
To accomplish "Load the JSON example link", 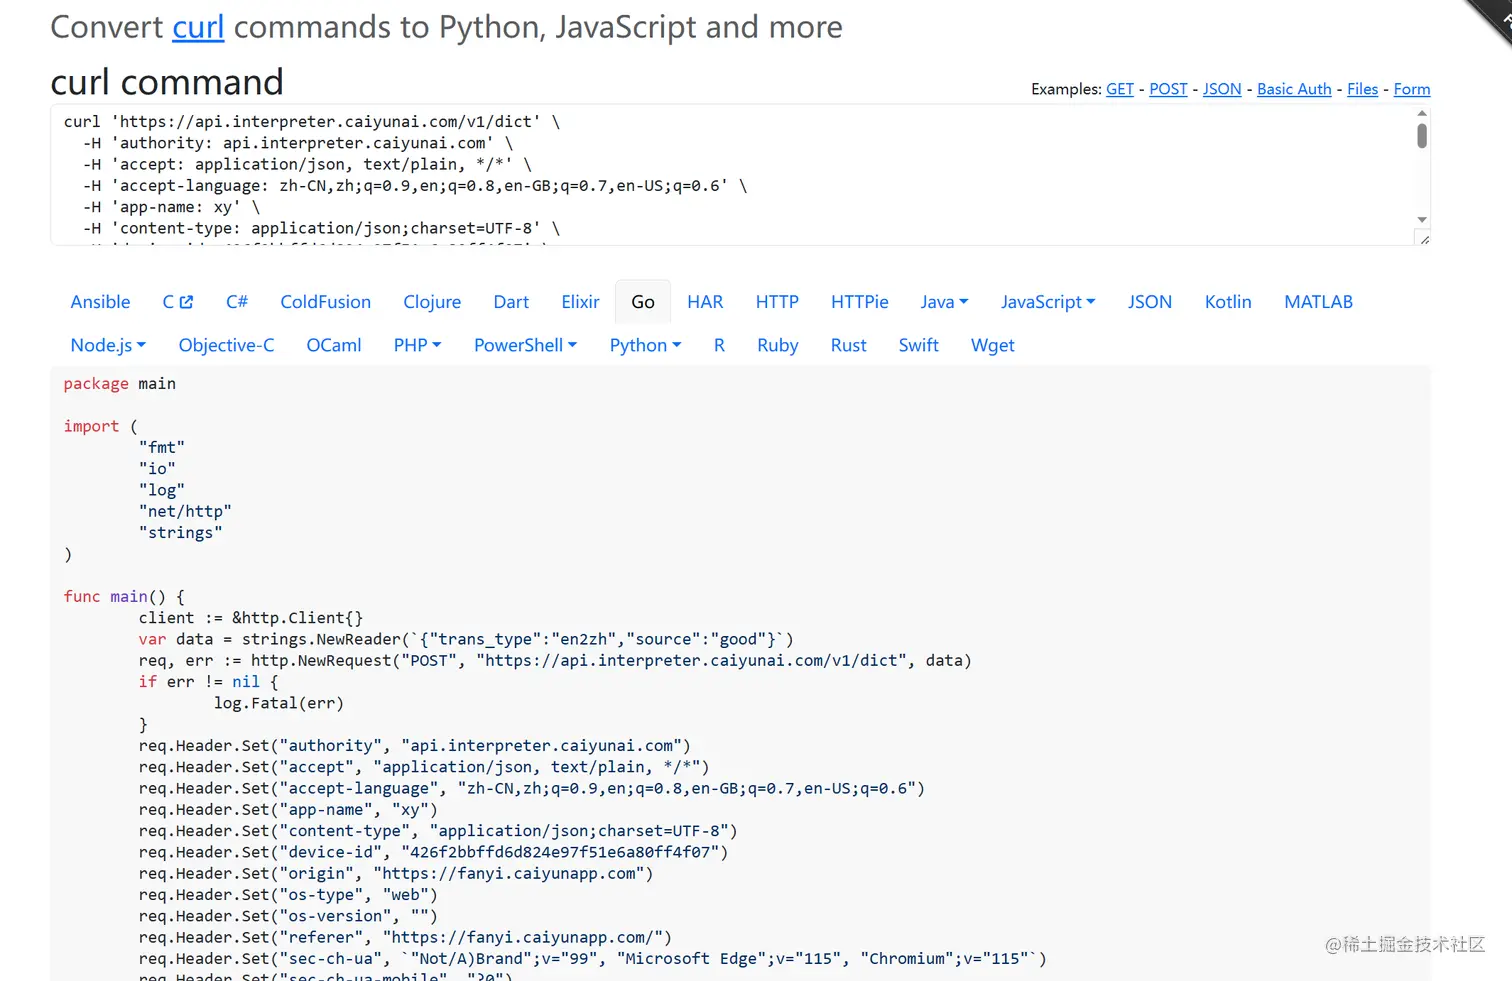I will [1221, 89].
